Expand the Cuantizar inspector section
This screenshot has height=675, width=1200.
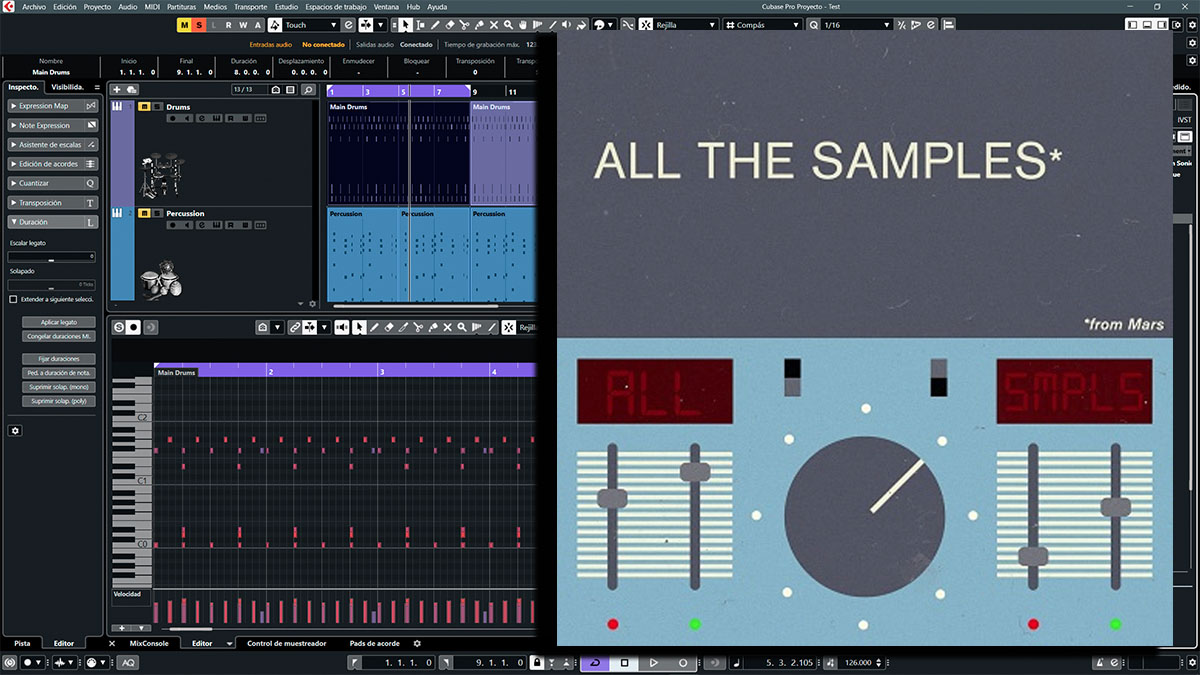coord(53,183)
